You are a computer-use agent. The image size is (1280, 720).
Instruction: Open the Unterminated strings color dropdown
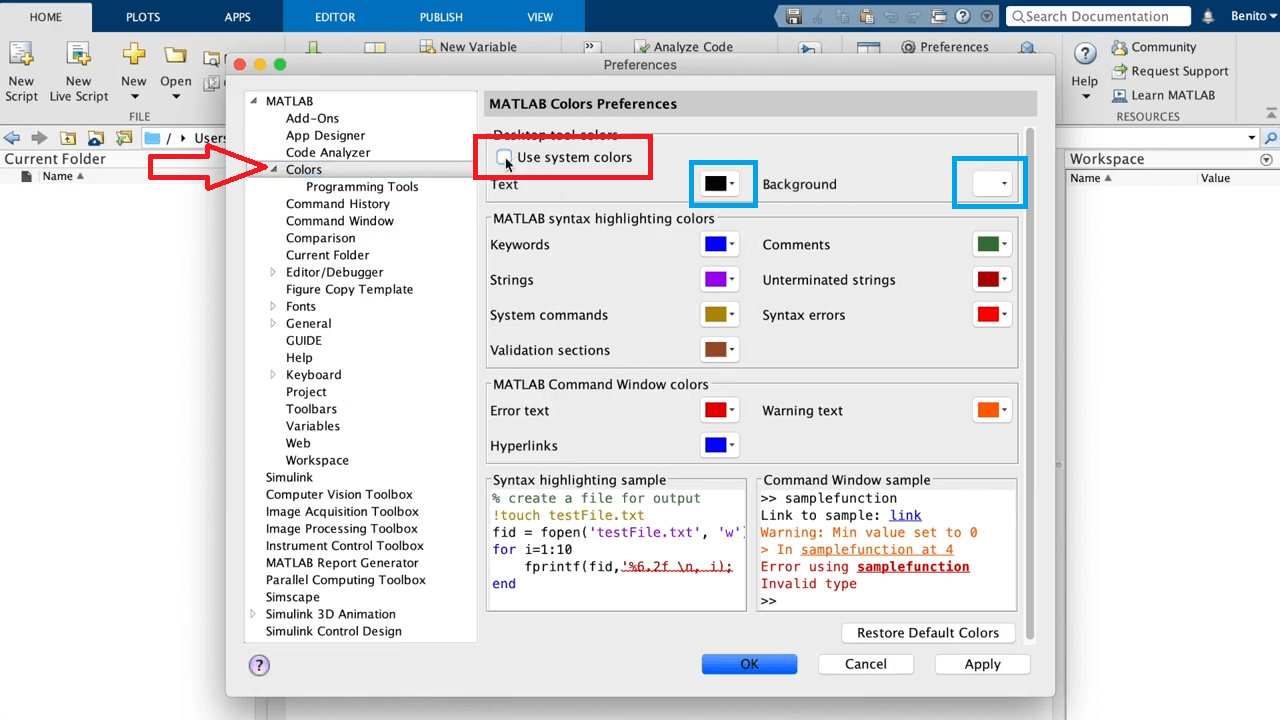coord(992,280)
